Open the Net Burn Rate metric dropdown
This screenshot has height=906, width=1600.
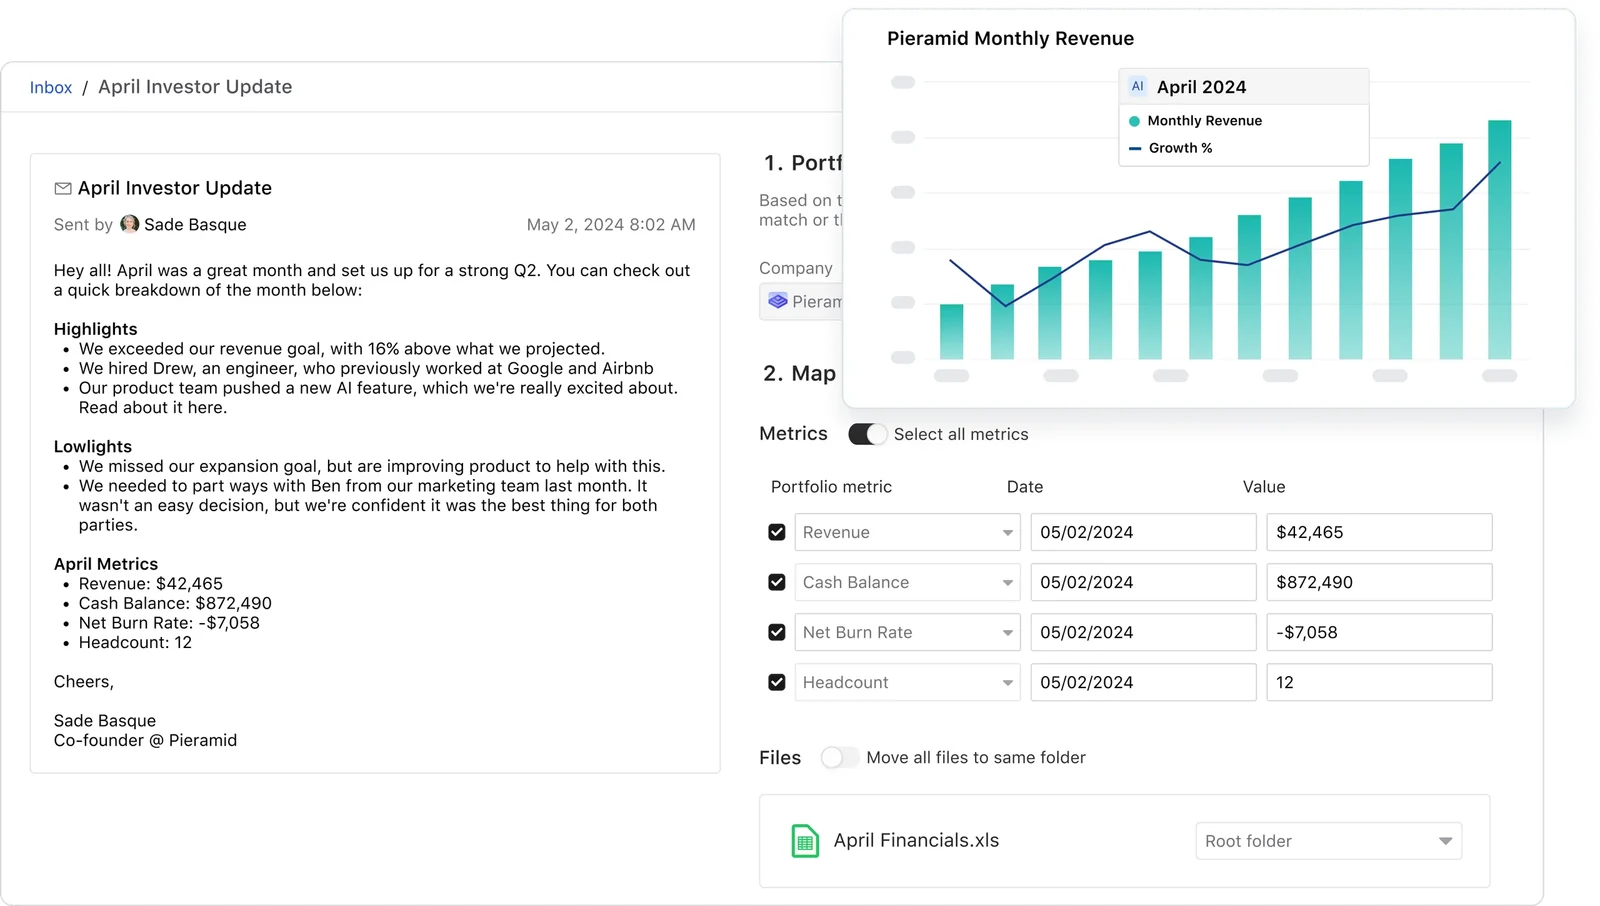[x=907, y=632]
